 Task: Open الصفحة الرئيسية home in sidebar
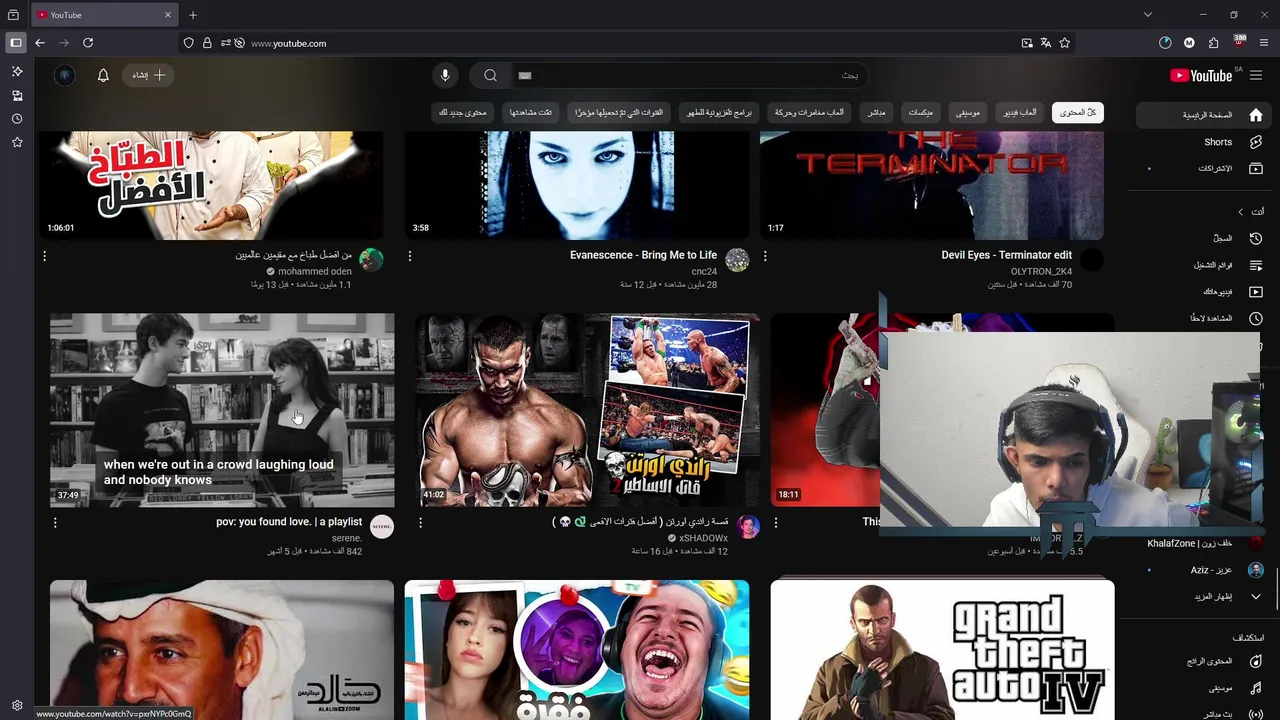pos(1205,115)
